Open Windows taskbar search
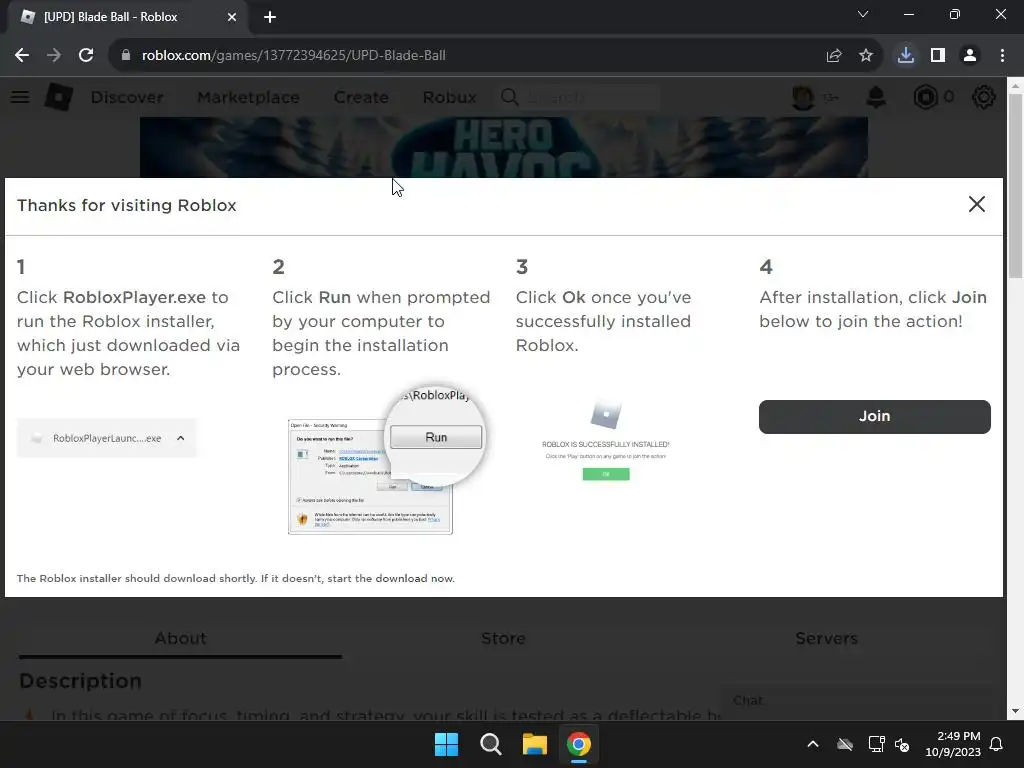 (490, 744)
